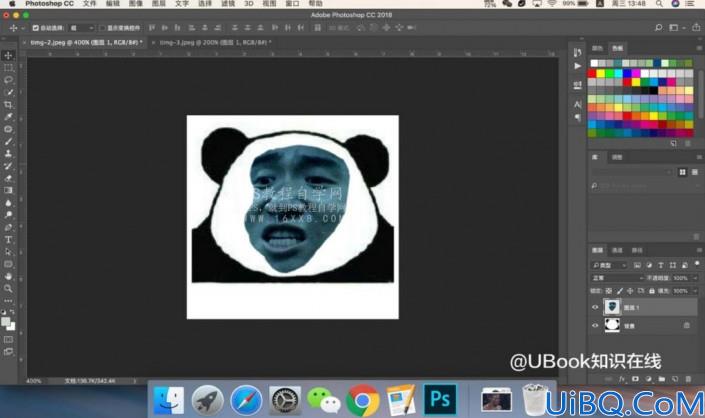
Task: Open the Layers panel menu
Action: point(699,250)
